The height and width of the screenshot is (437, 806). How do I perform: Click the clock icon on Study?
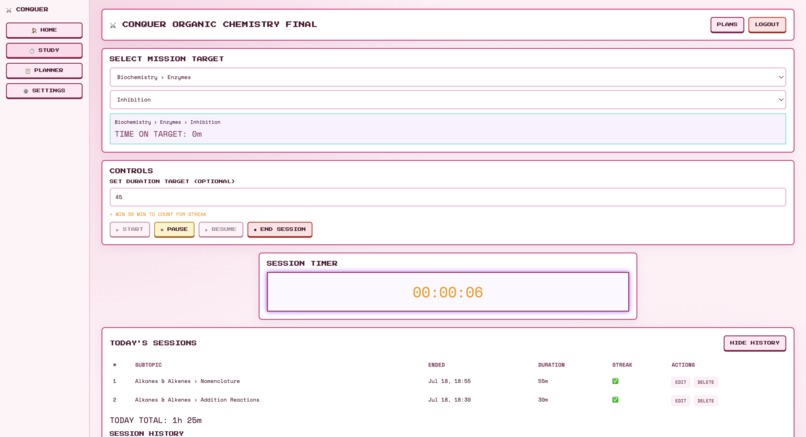(32, 50)
